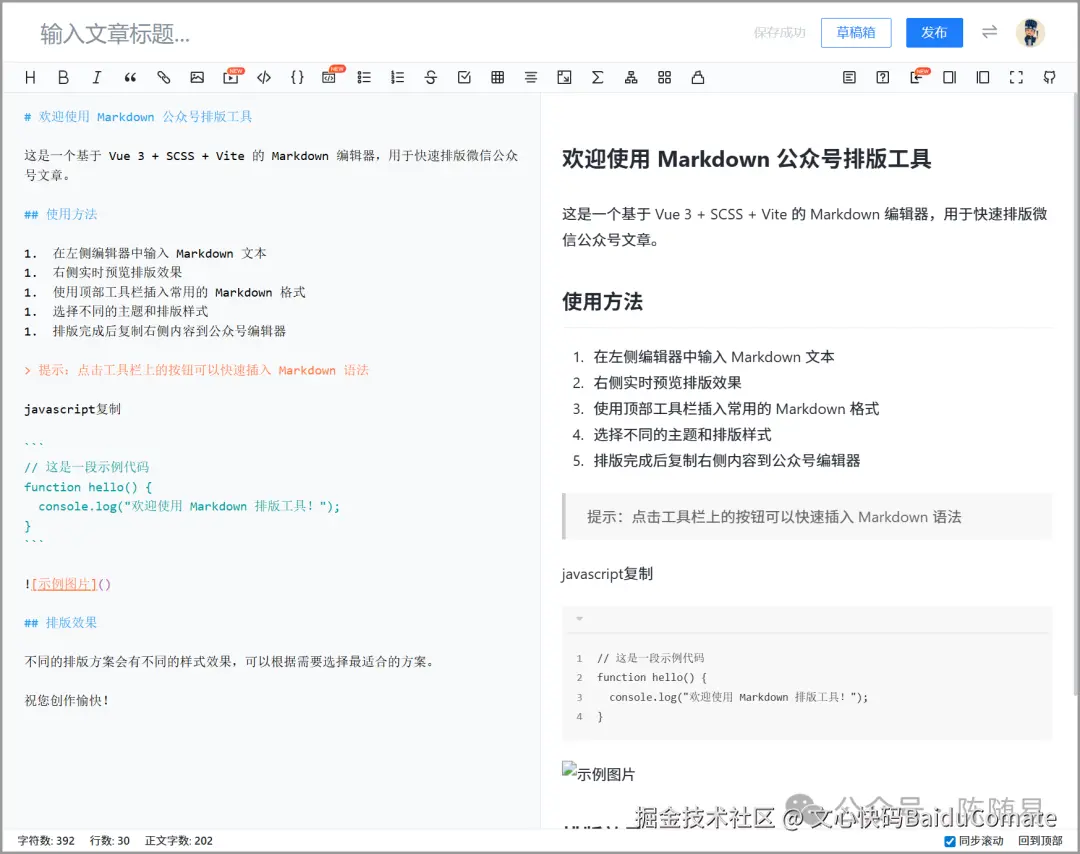Click 'javascript复制' line in the editor
The width and height of the screenshot is (1080, 854).
pyautogui.click(x=72, y=409)
